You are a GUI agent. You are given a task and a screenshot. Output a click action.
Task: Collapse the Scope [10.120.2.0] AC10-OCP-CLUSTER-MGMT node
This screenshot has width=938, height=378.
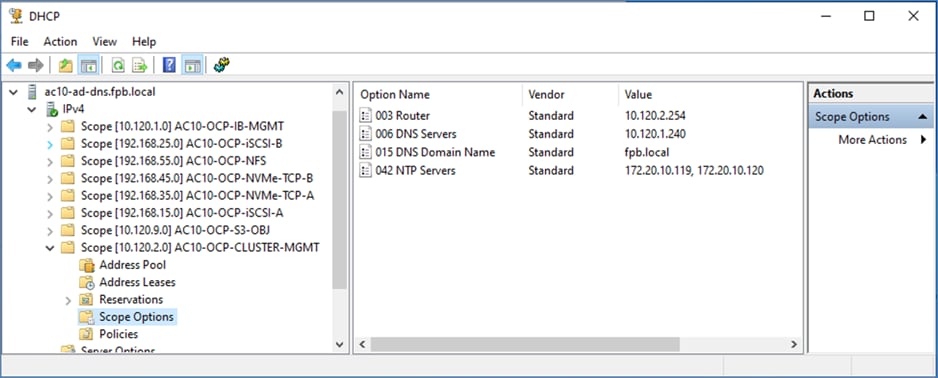coord(50,248)
